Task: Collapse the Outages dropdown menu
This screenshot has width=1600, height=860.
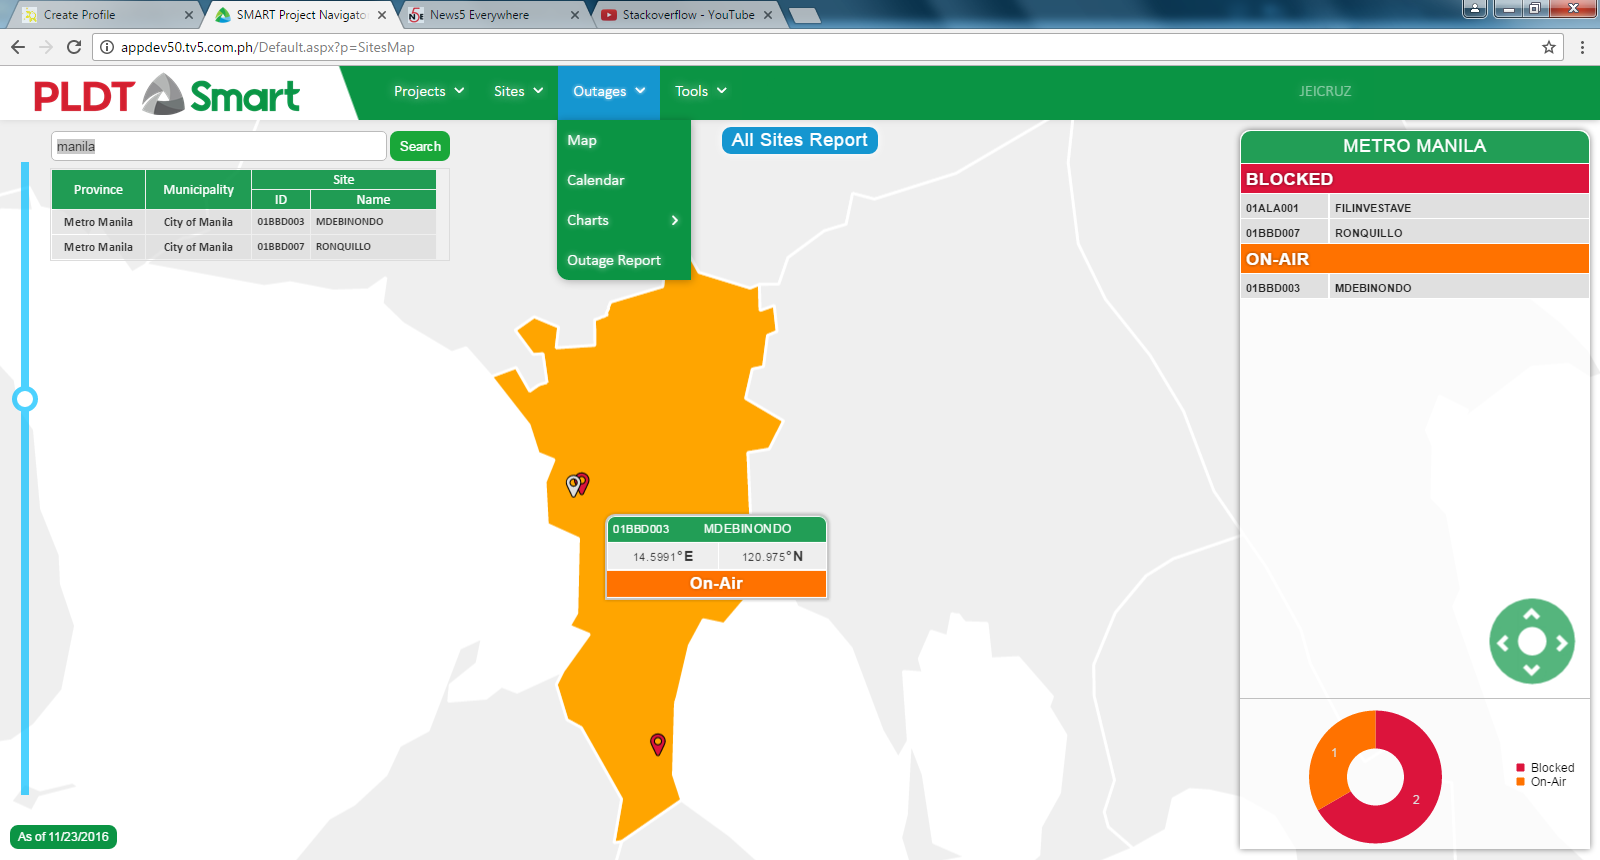Action: (x=609, y=91)
